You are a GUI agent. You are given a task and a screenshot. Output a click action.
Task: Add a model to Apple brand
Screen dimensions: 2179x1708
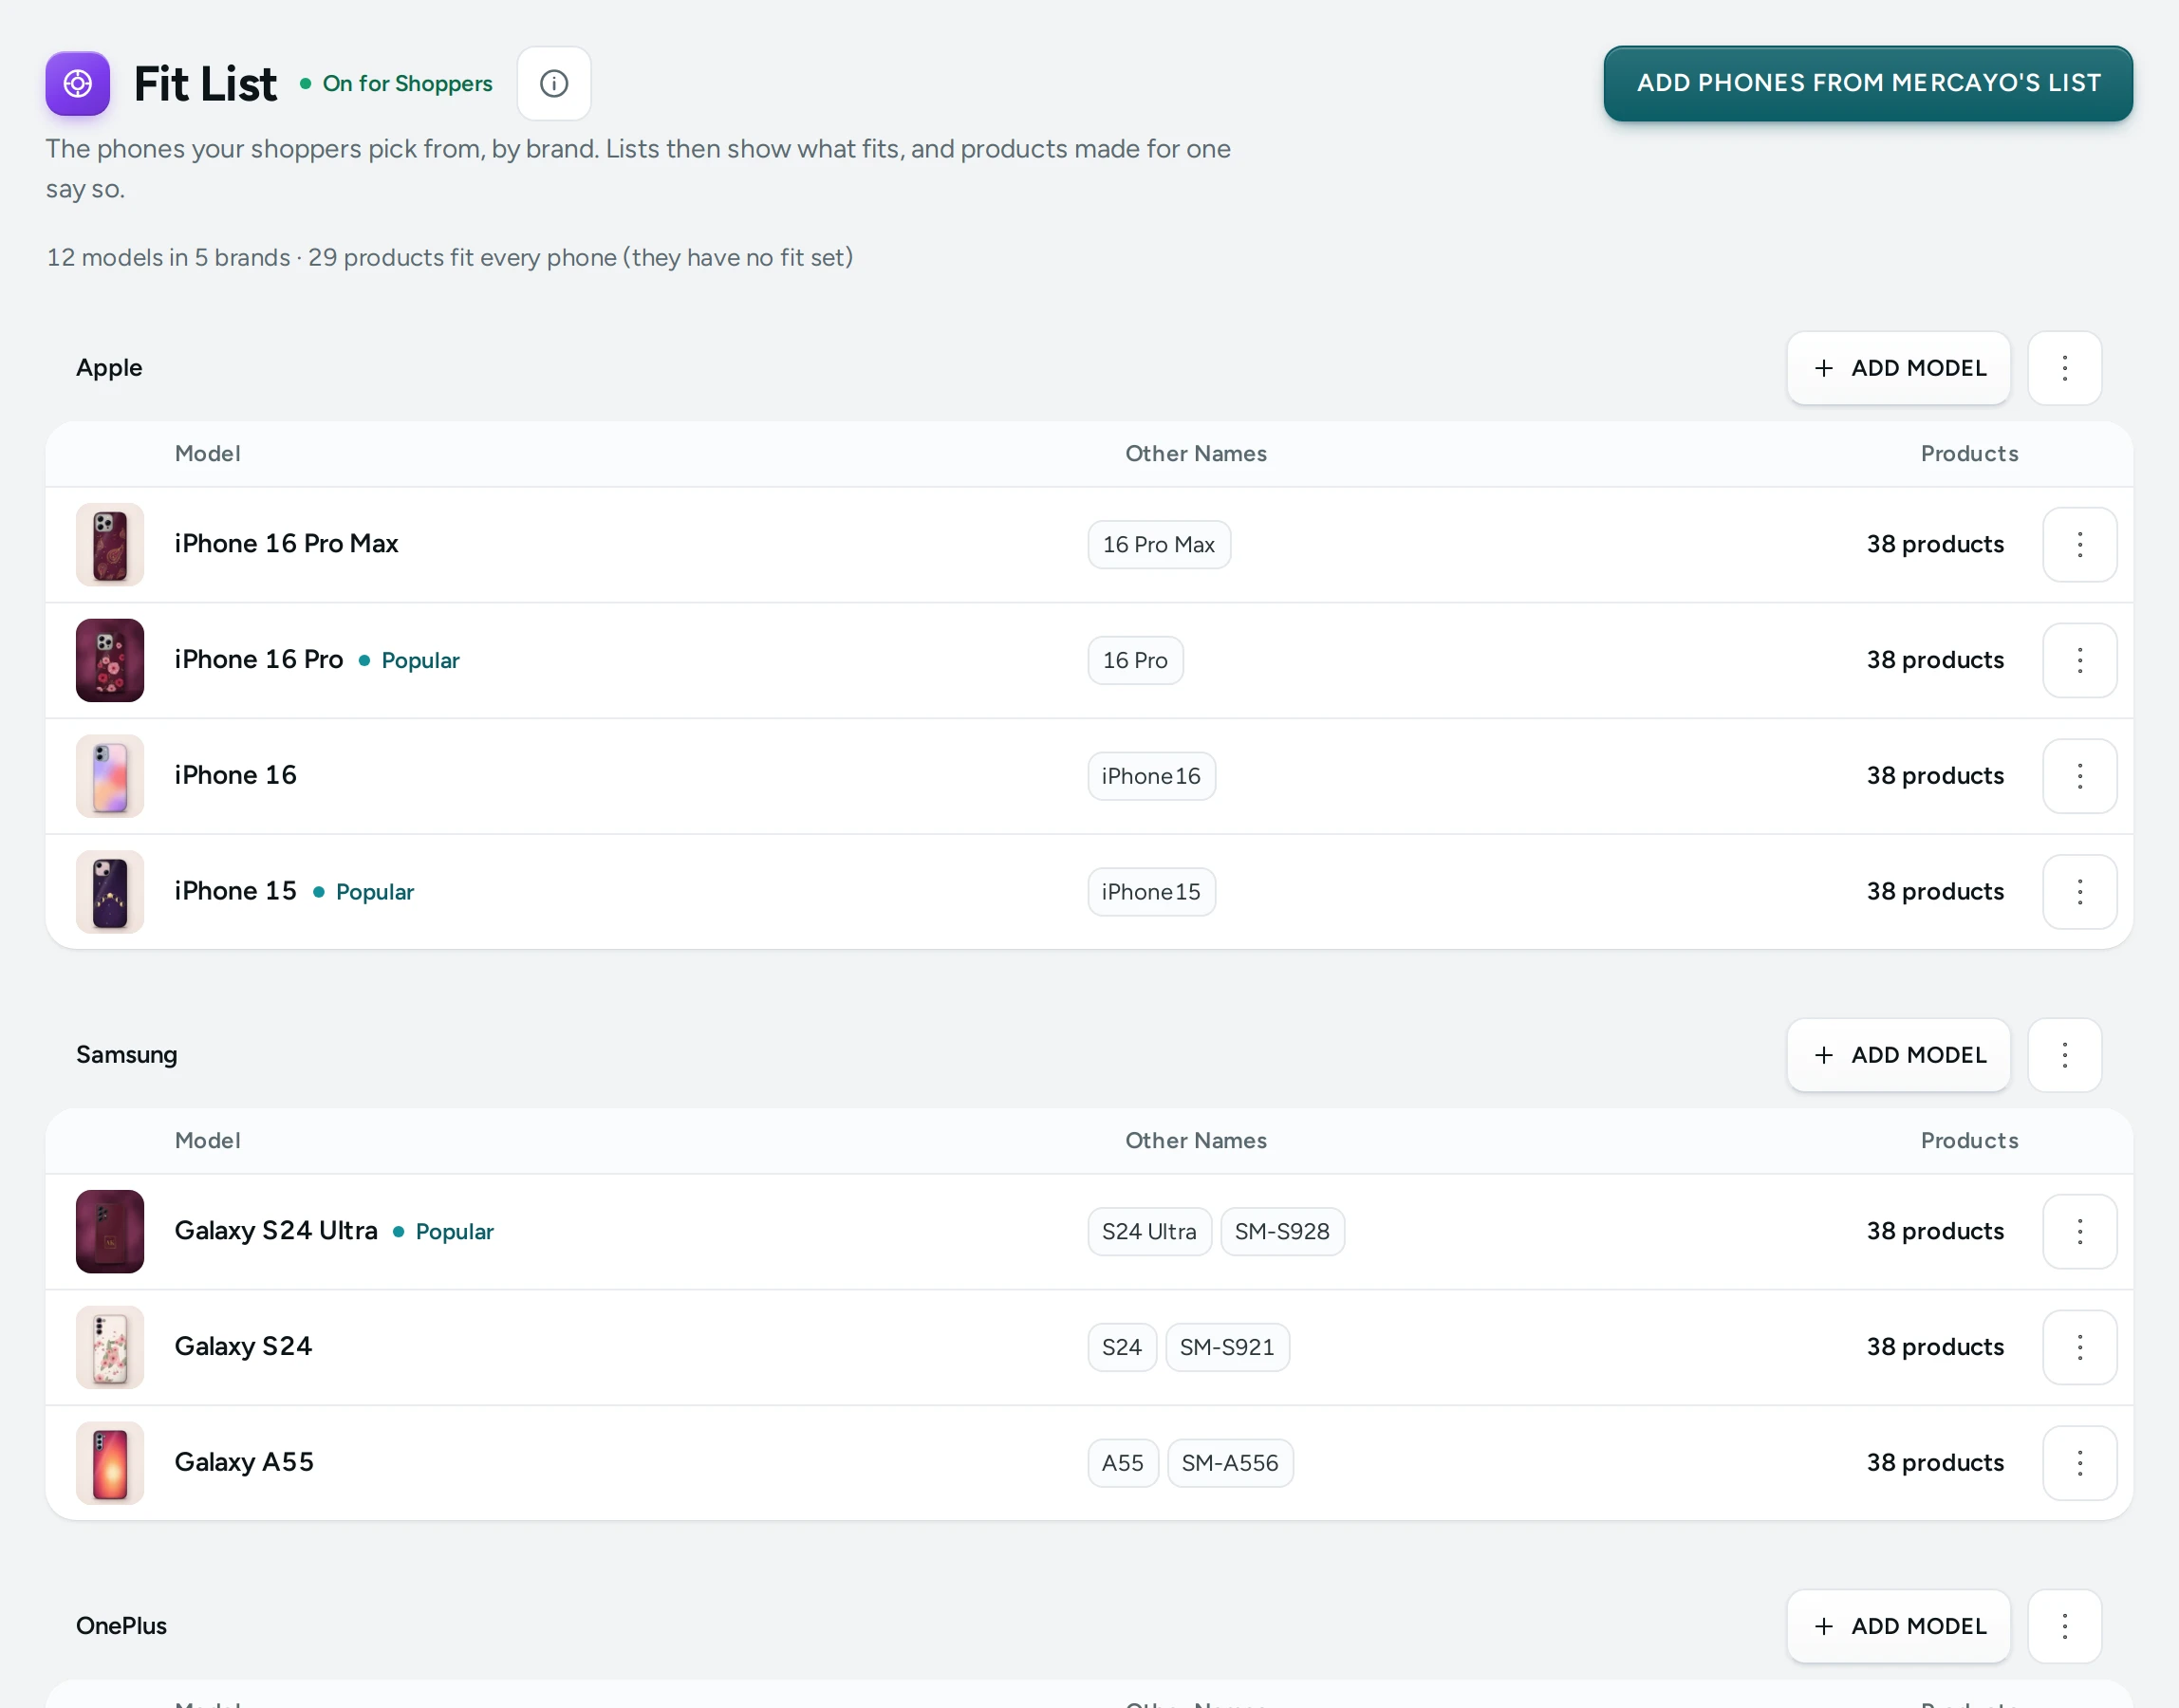(x=1898, y=368)
